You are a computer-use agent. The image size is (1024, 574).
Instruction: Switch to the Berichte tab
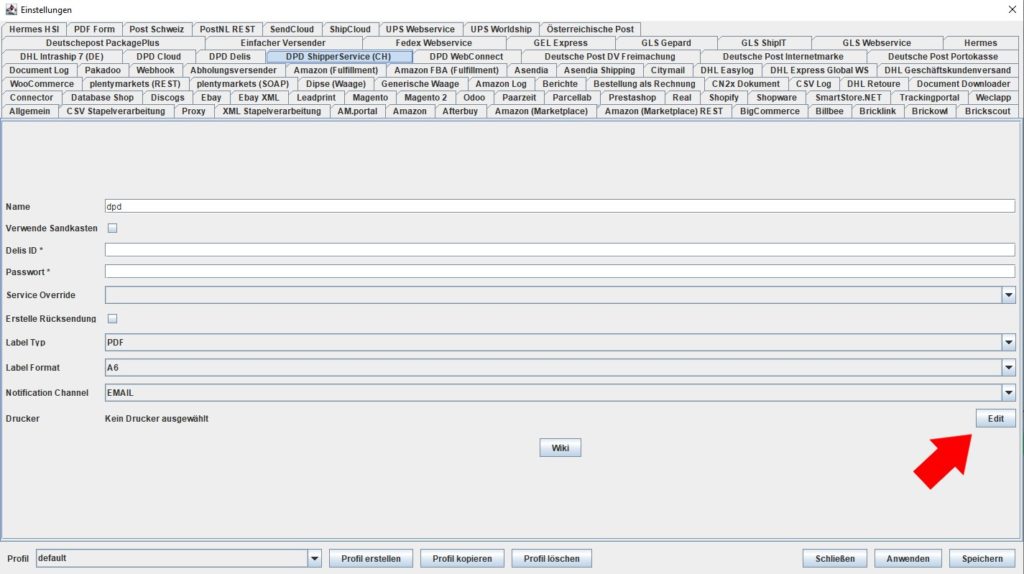click(x=560, y=84)
